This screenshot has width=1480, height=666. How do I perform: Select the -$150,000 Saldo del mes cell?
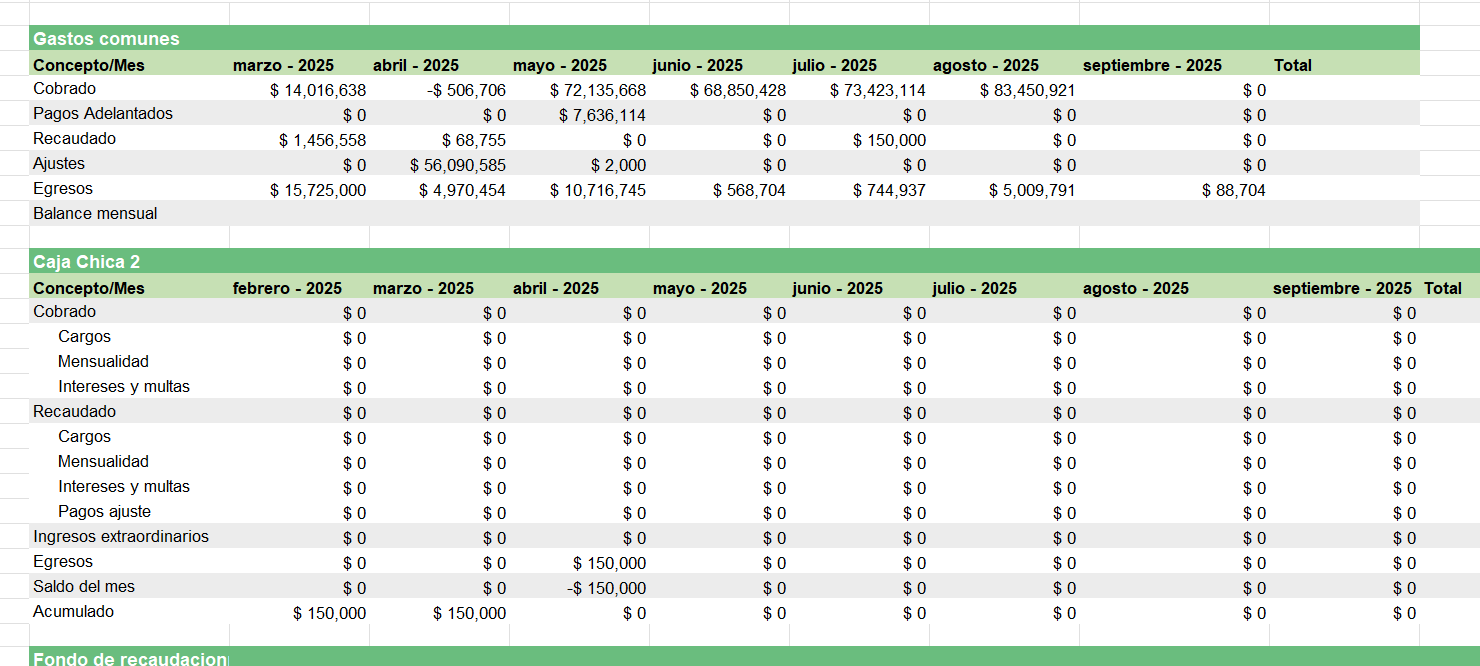[606, 588]
